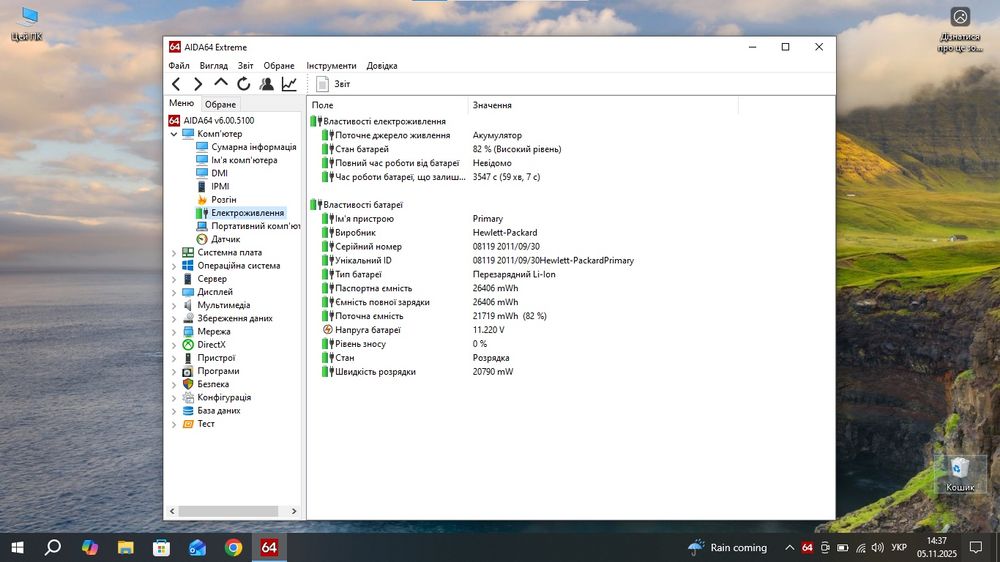Select Сумарна інформація in the tree
1000x562 pixels.
tap(254, 147)
